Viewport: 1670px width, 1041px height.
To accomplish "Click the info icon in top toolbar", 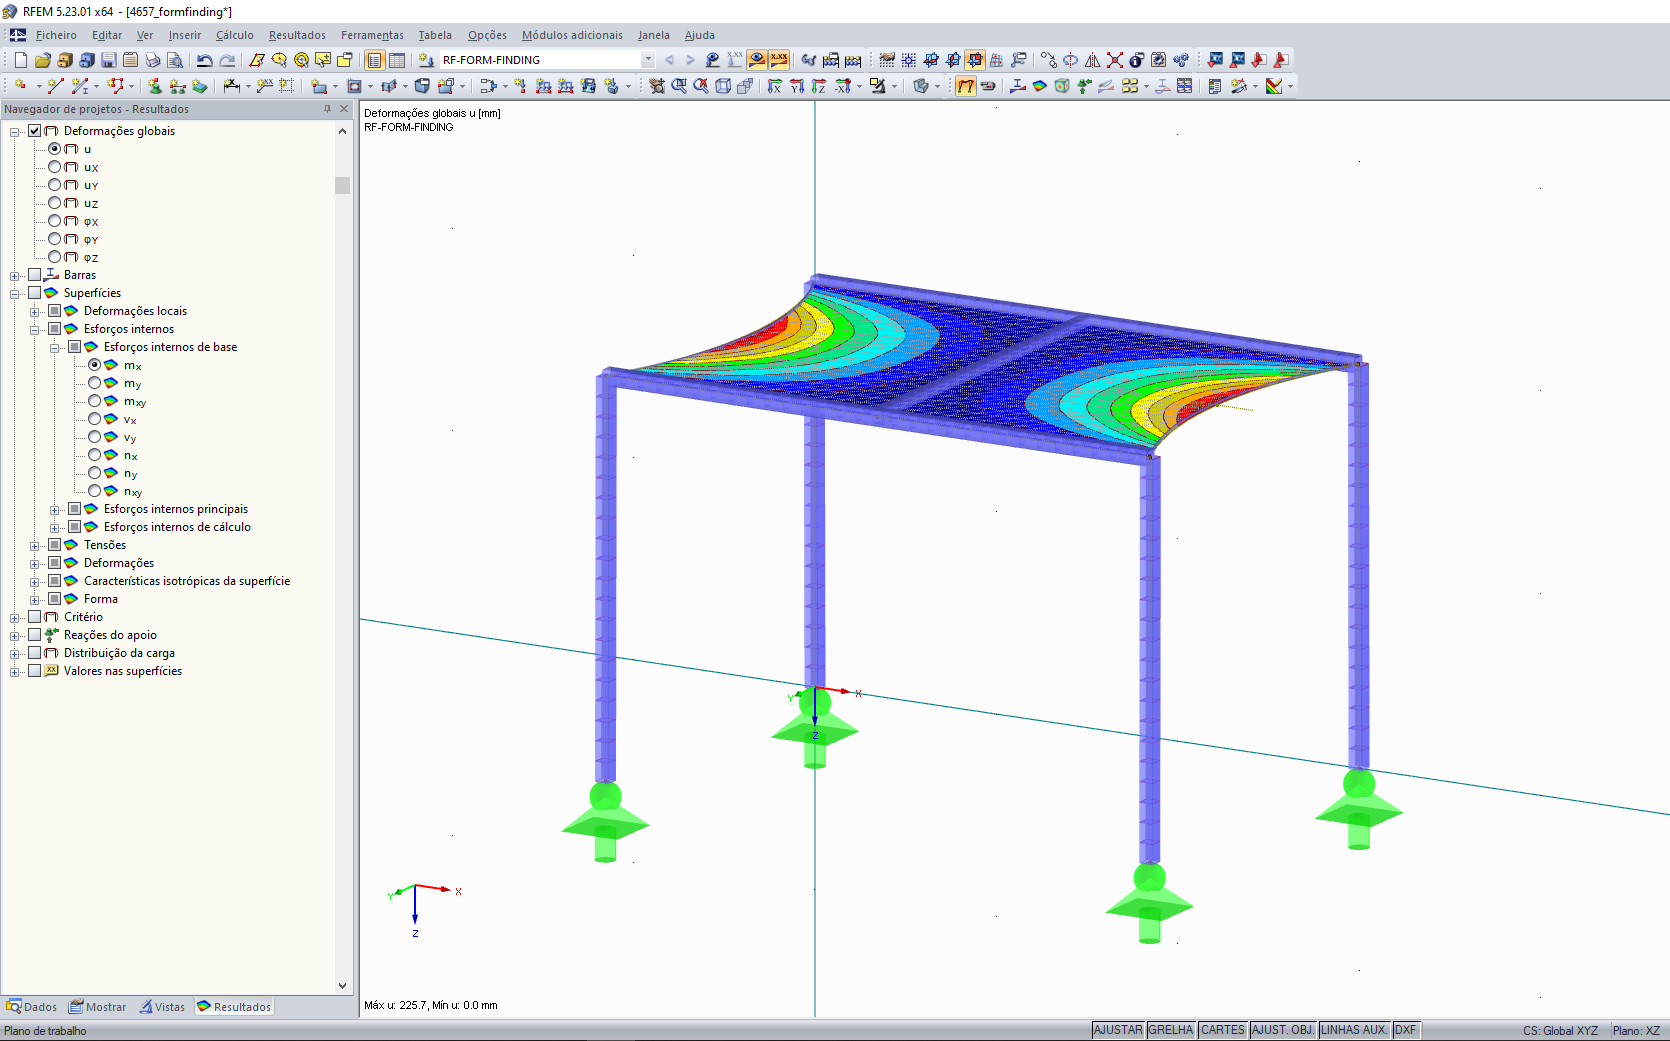I will point(1137,60).
